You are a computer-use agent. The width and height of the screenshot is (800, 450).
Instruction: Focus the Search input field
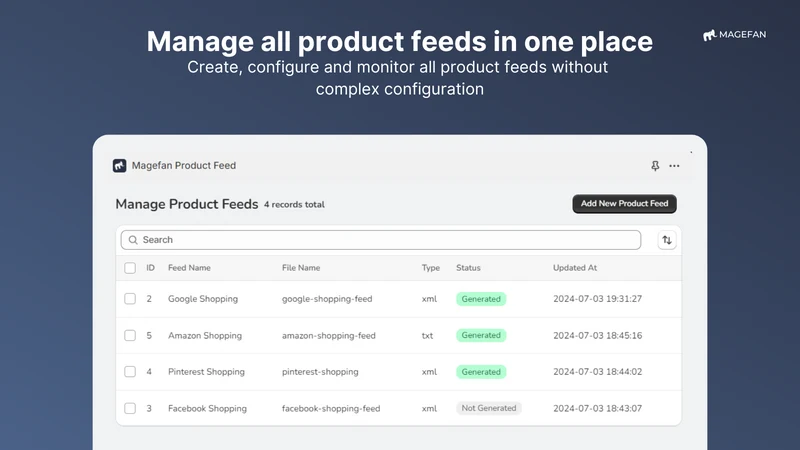coord(381,240)
